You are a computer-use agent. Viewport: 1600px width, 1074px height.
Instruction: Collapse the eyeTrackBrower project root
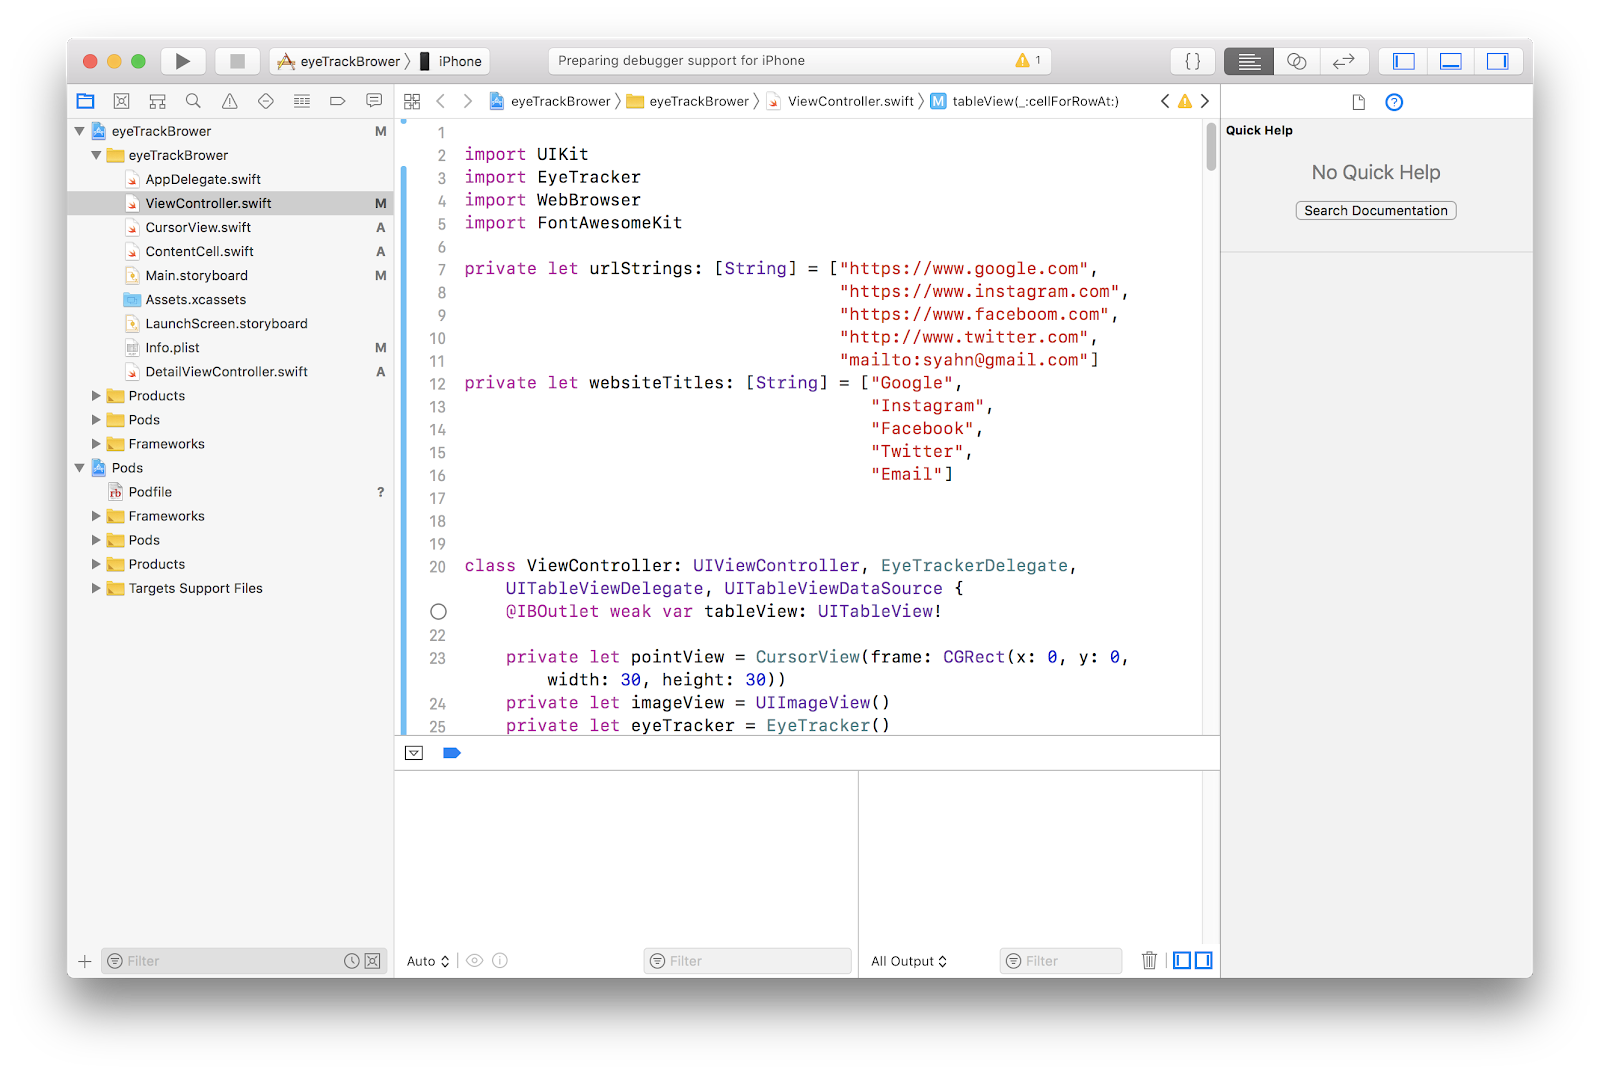(x=79, y=131)
